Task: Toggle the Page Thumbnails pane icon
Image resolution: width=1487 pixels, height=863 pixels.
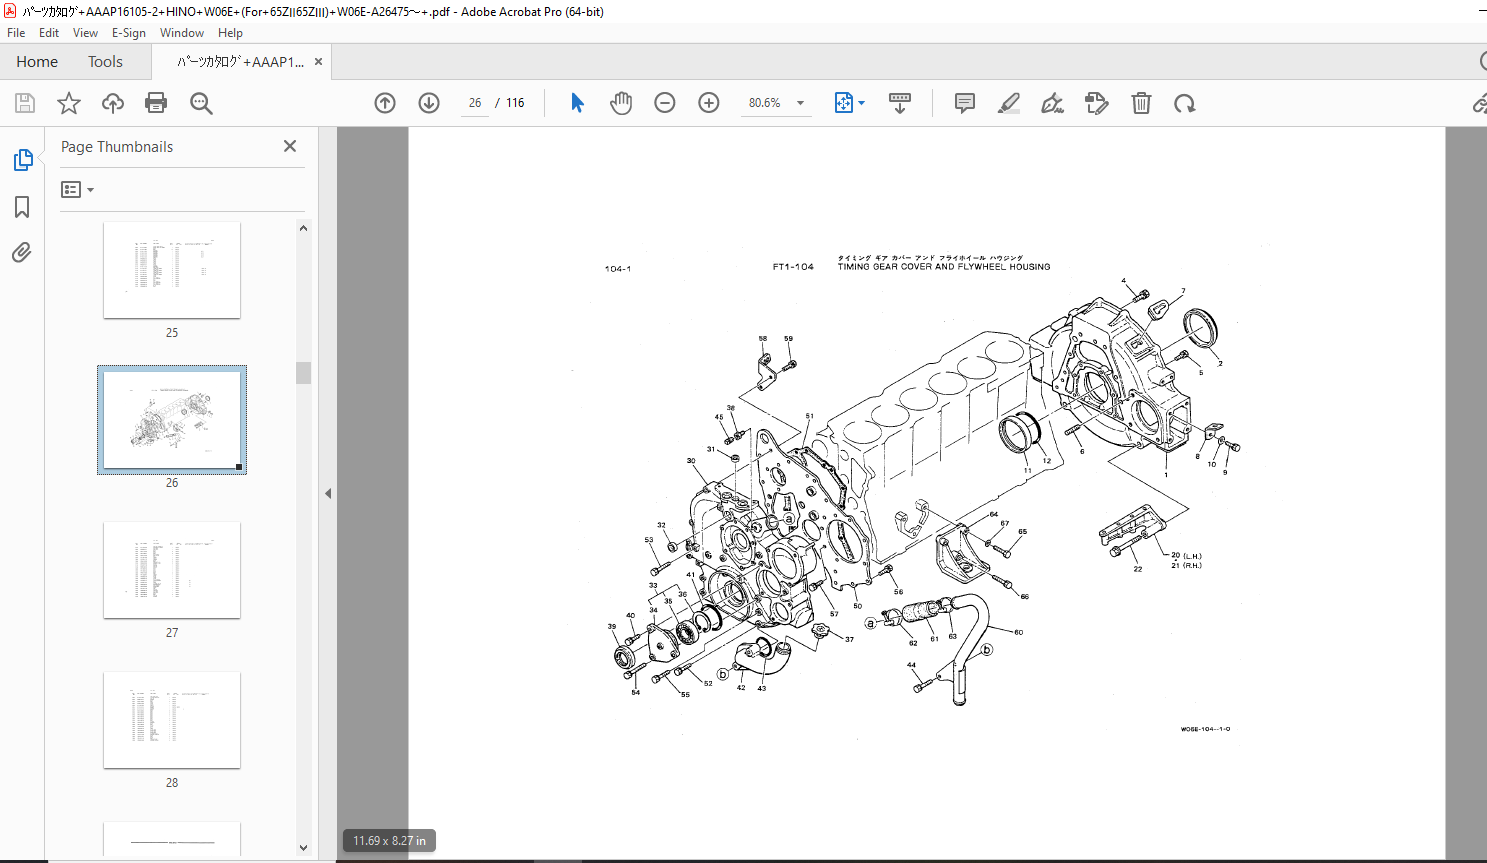Action: (x=22, y=160)
